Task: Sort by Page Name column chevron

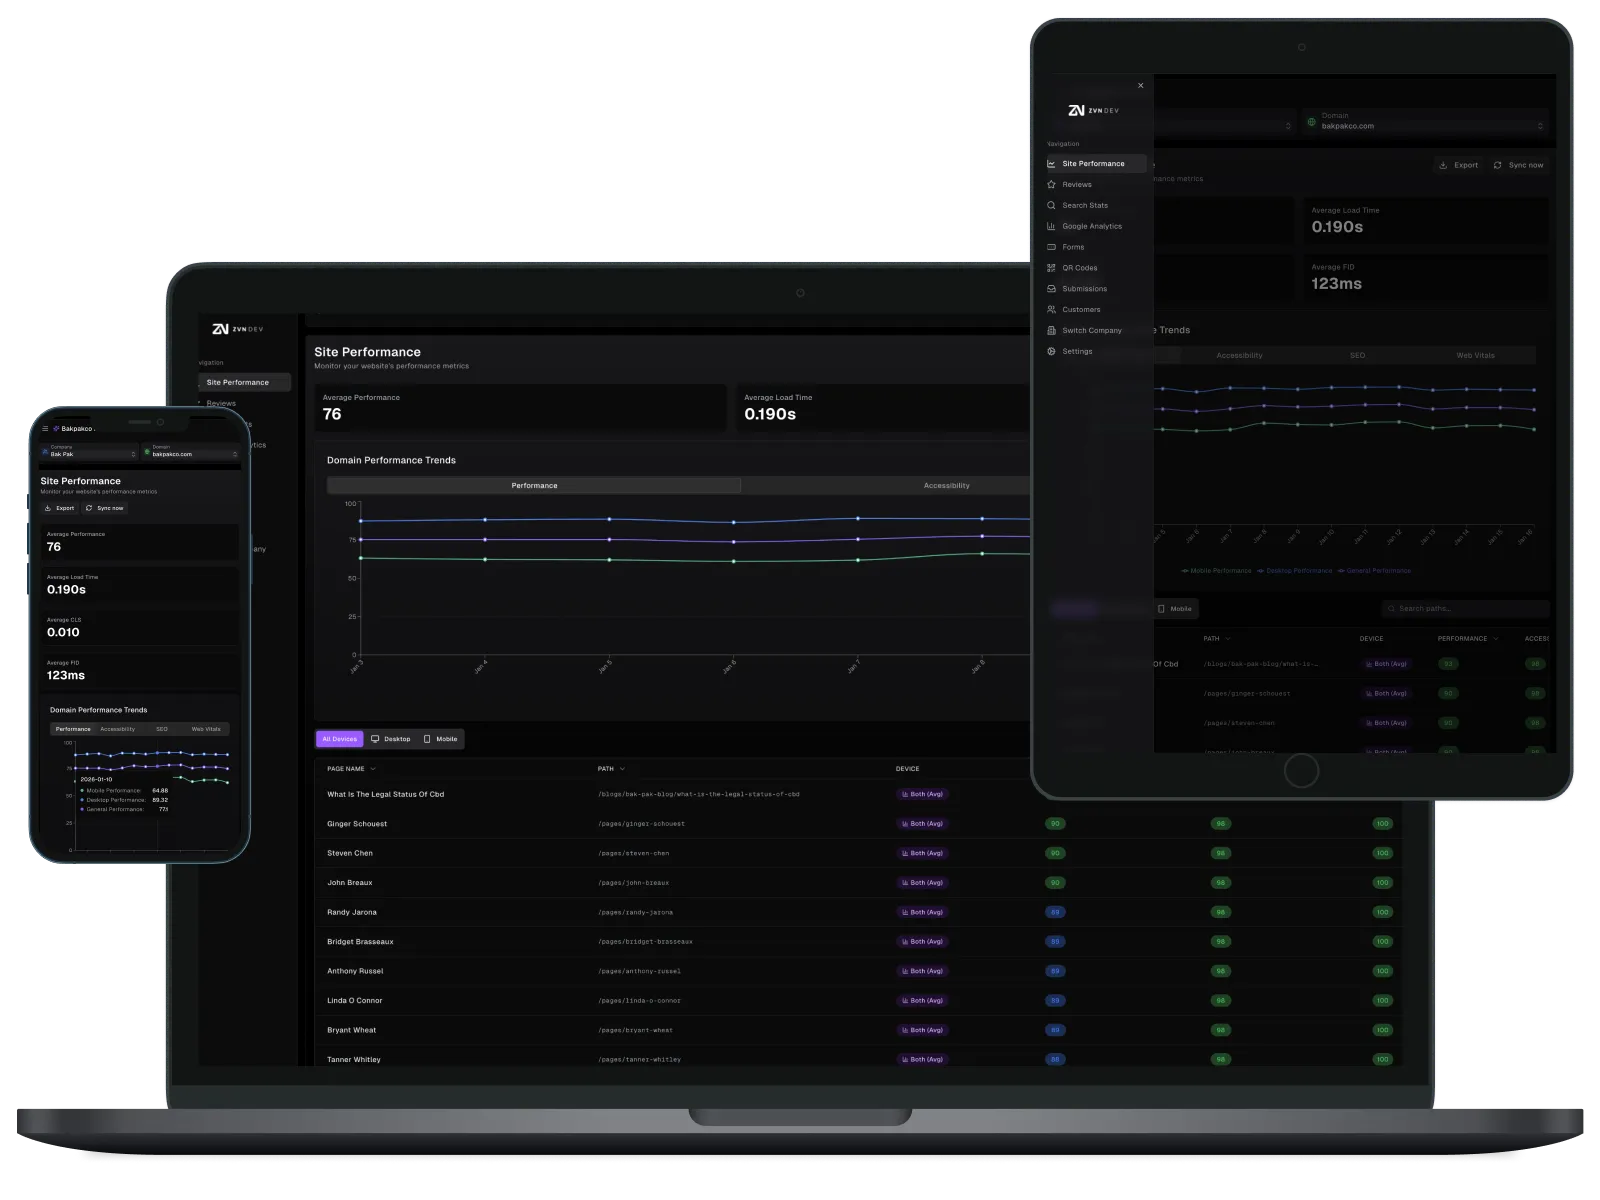Action: click(373, 769)
